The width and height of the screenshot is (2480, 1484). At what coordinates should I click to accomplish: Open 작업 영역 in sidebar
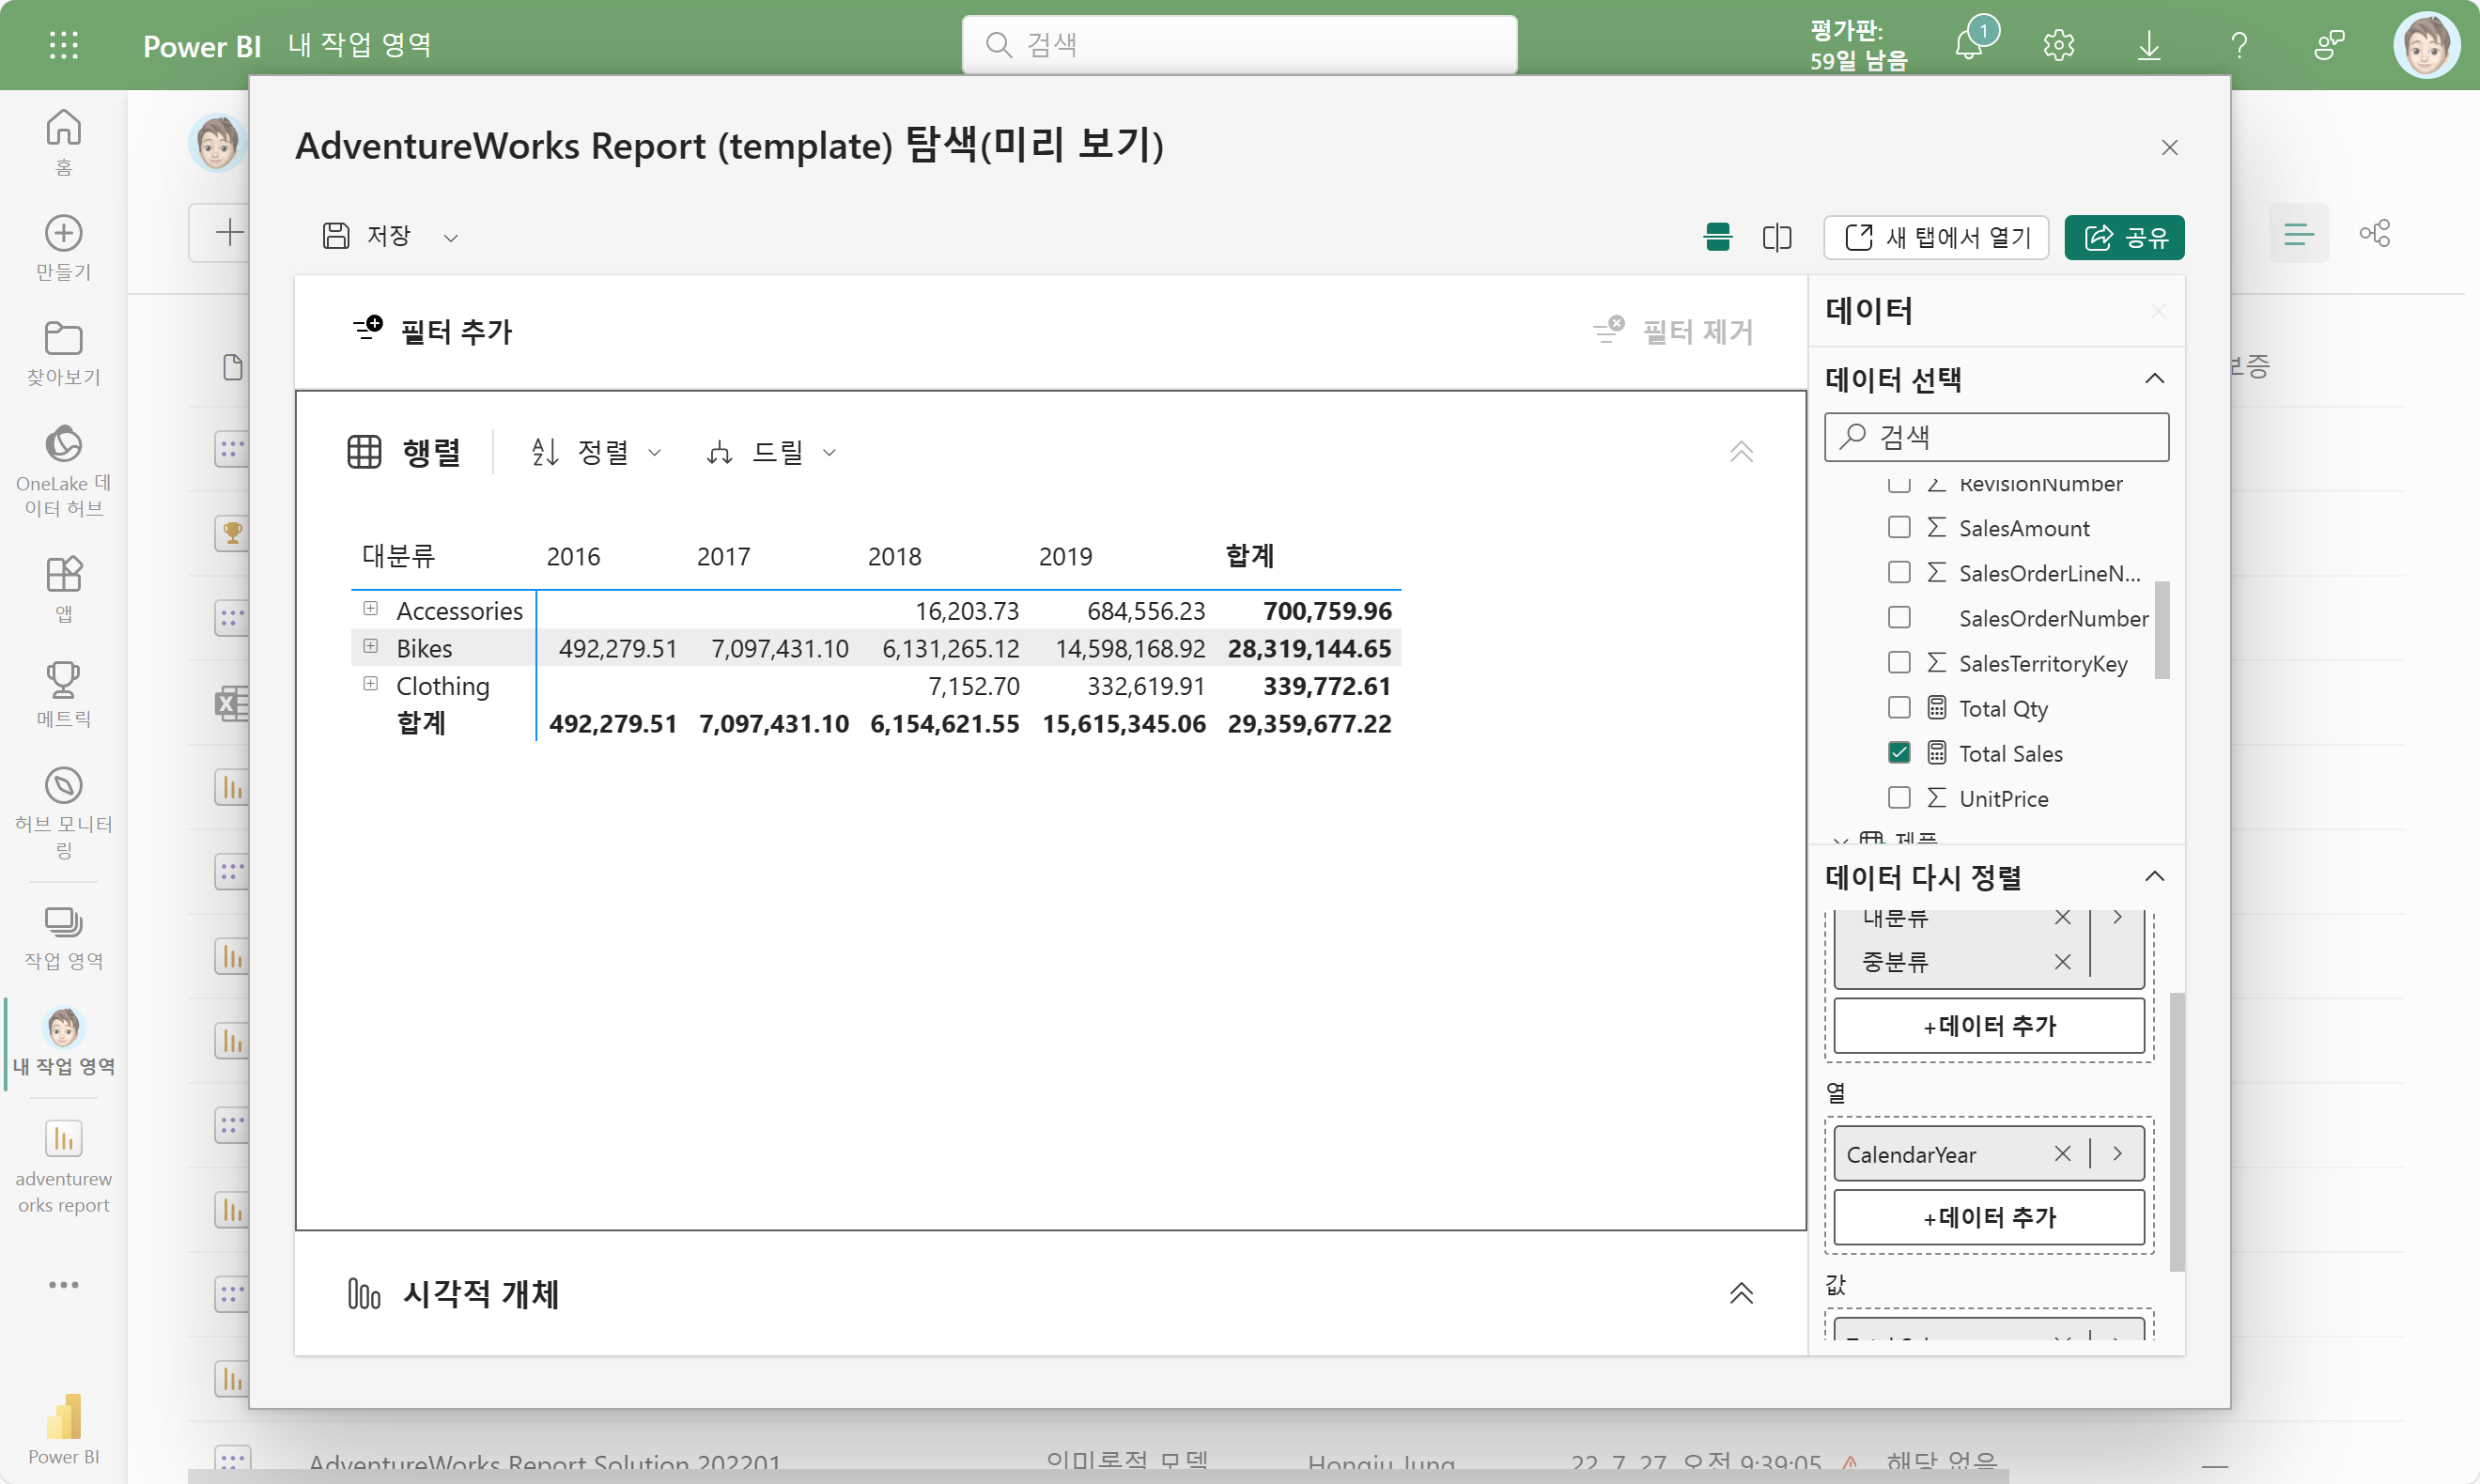click(x=64, y=938)
